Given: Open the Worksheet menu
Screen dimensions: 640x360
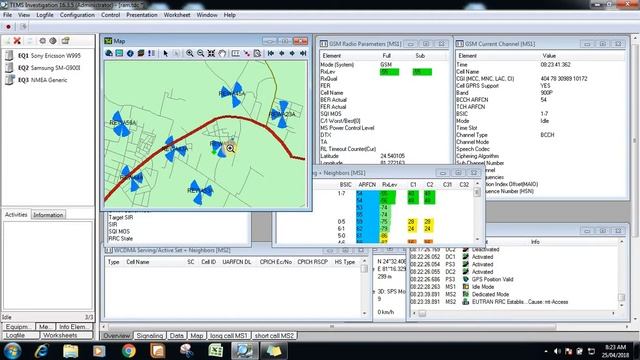Looking at the screenshot, I should tap(177, 15).
